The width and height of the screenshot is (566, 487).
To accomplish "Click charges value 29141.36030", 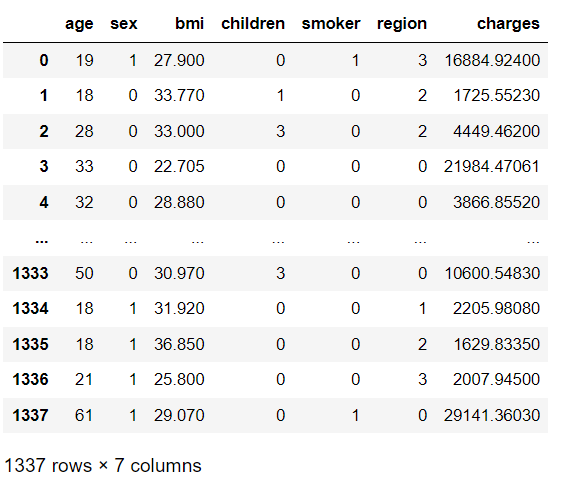I will (492, 415).
